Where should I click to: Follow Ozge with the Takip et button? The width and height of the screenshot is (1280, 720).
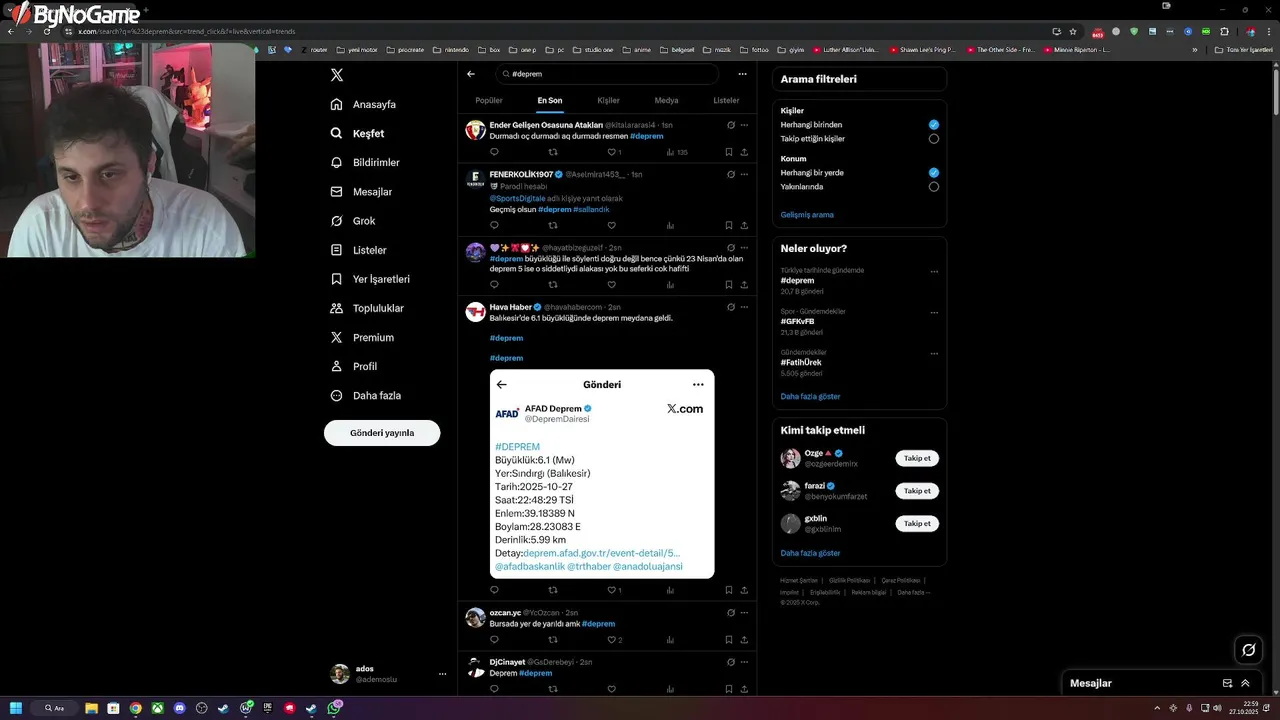point(917,458)
